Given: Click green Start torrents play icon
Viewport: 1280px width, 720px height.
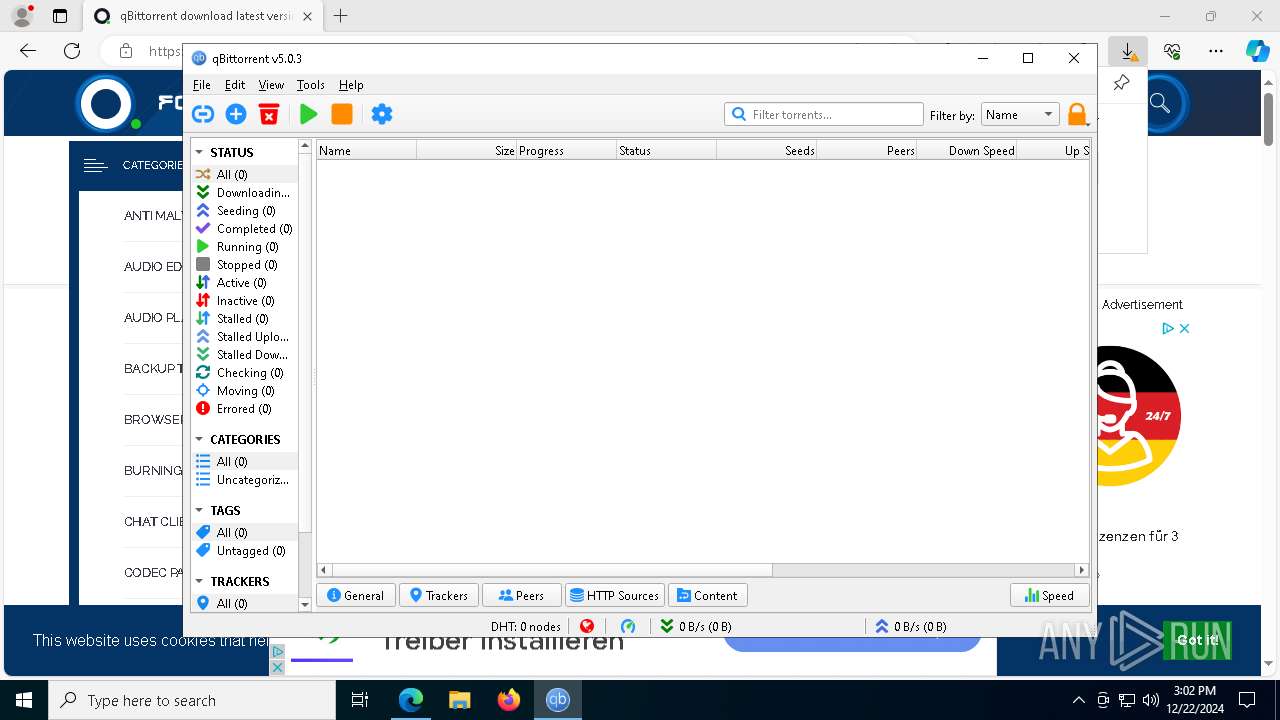Looking at the screenshot, I should pos(309,114).
